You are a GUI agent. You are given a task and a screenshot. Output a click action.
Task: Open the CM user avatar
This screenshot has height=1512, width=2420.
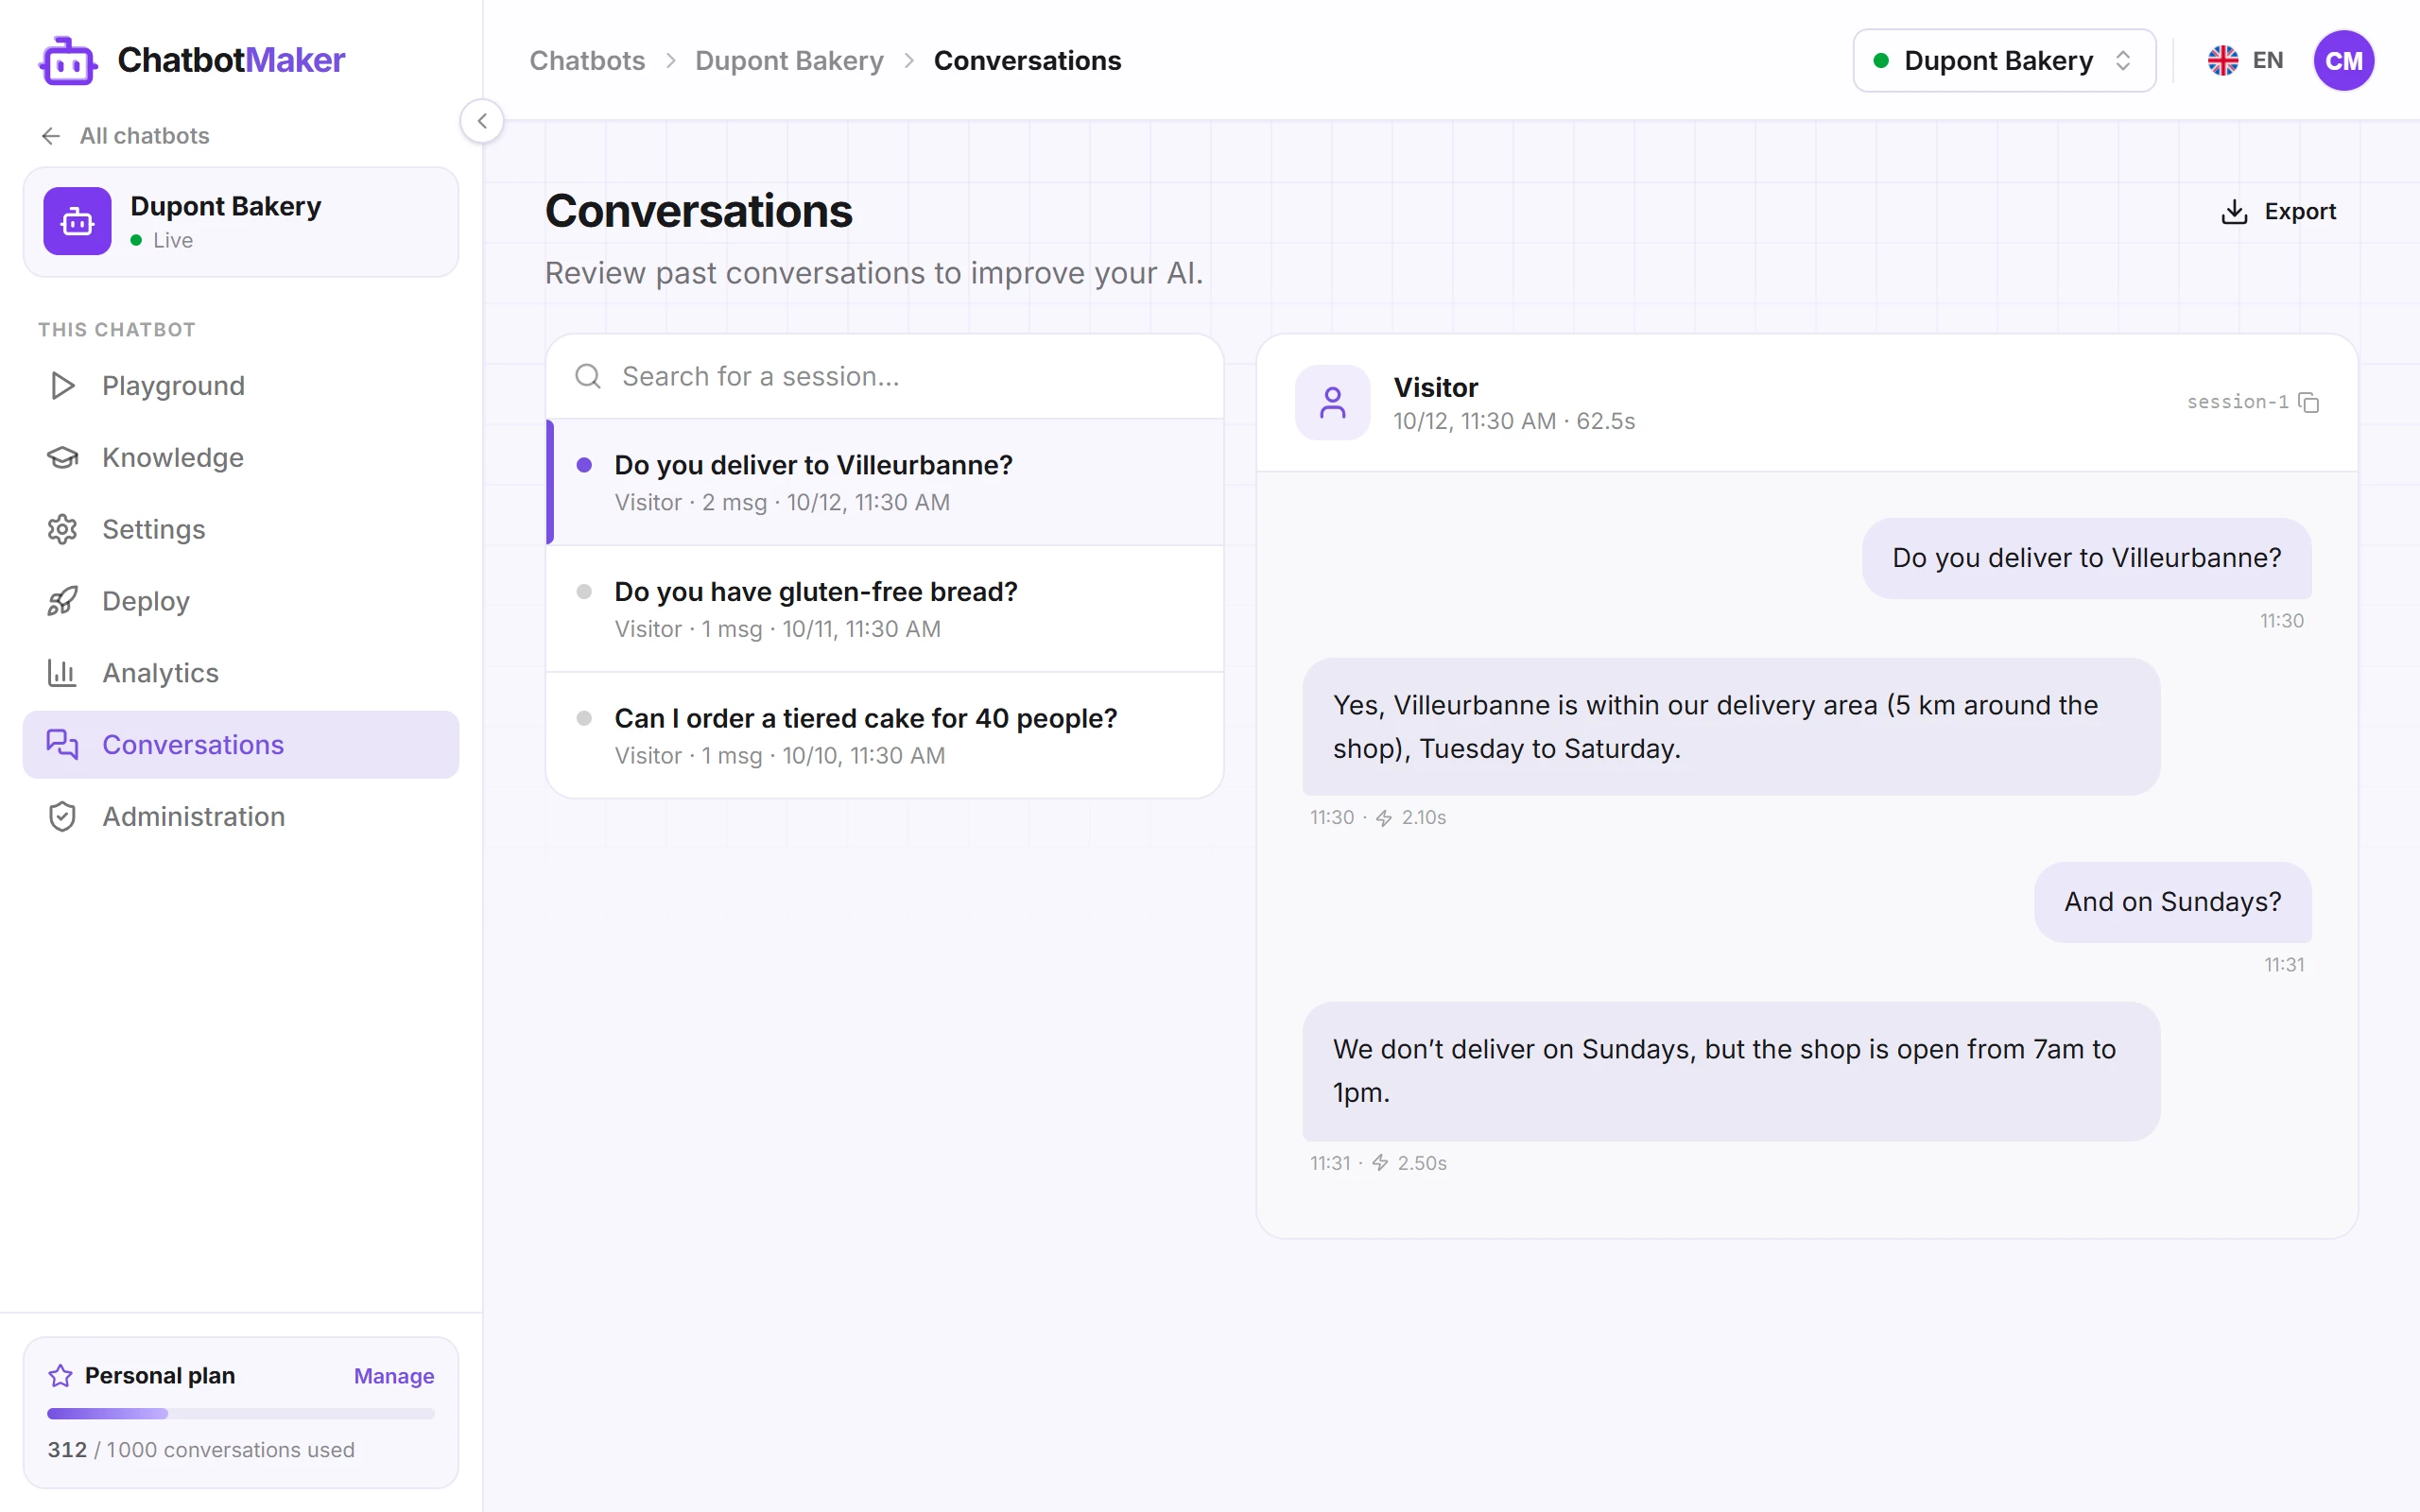[2344, 61]
